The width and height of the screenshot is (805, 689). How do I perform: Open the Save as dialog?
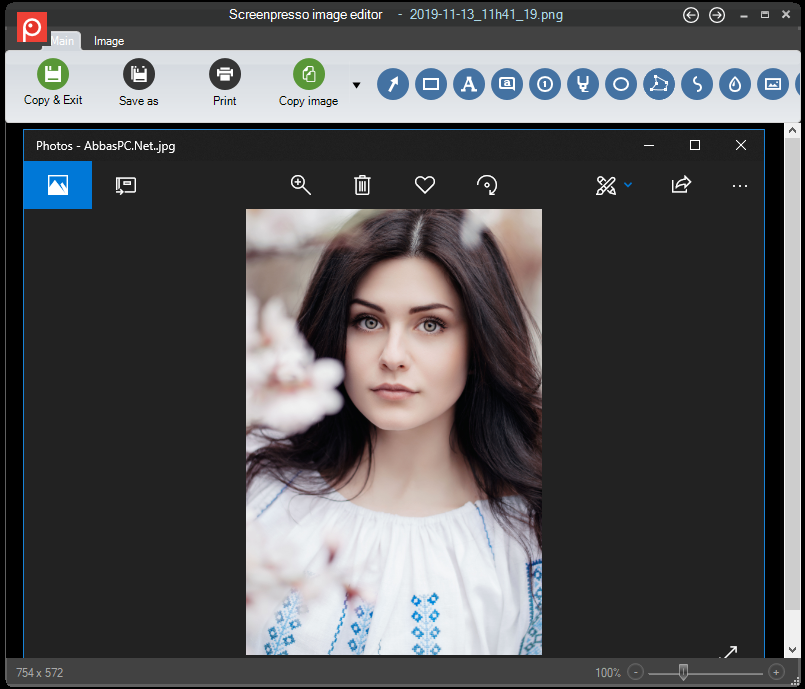tap(139, 83)
